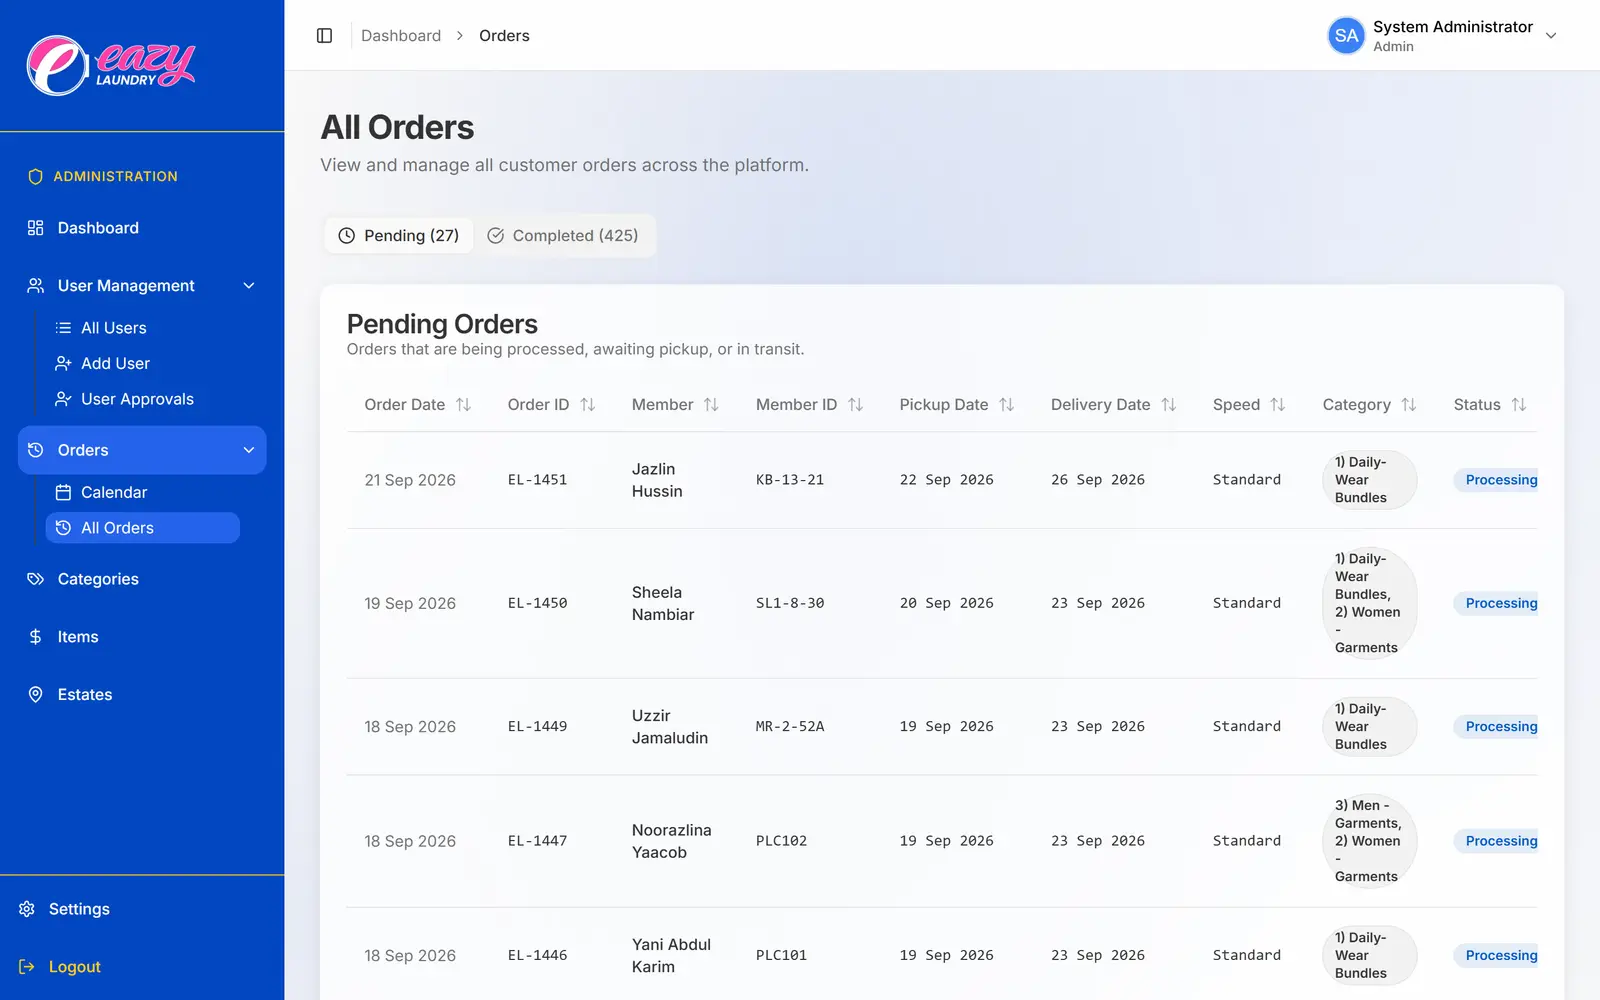Open Settings text in sidebar
This screenshot has height=1000, width=1600.
[x=79, y=909]
